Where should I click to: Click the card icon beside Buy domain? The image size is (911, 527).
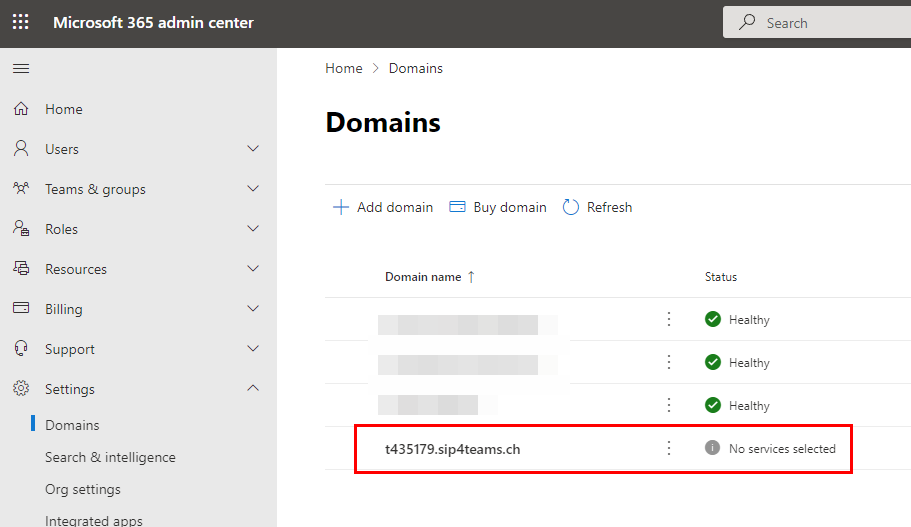coord(457,207)
